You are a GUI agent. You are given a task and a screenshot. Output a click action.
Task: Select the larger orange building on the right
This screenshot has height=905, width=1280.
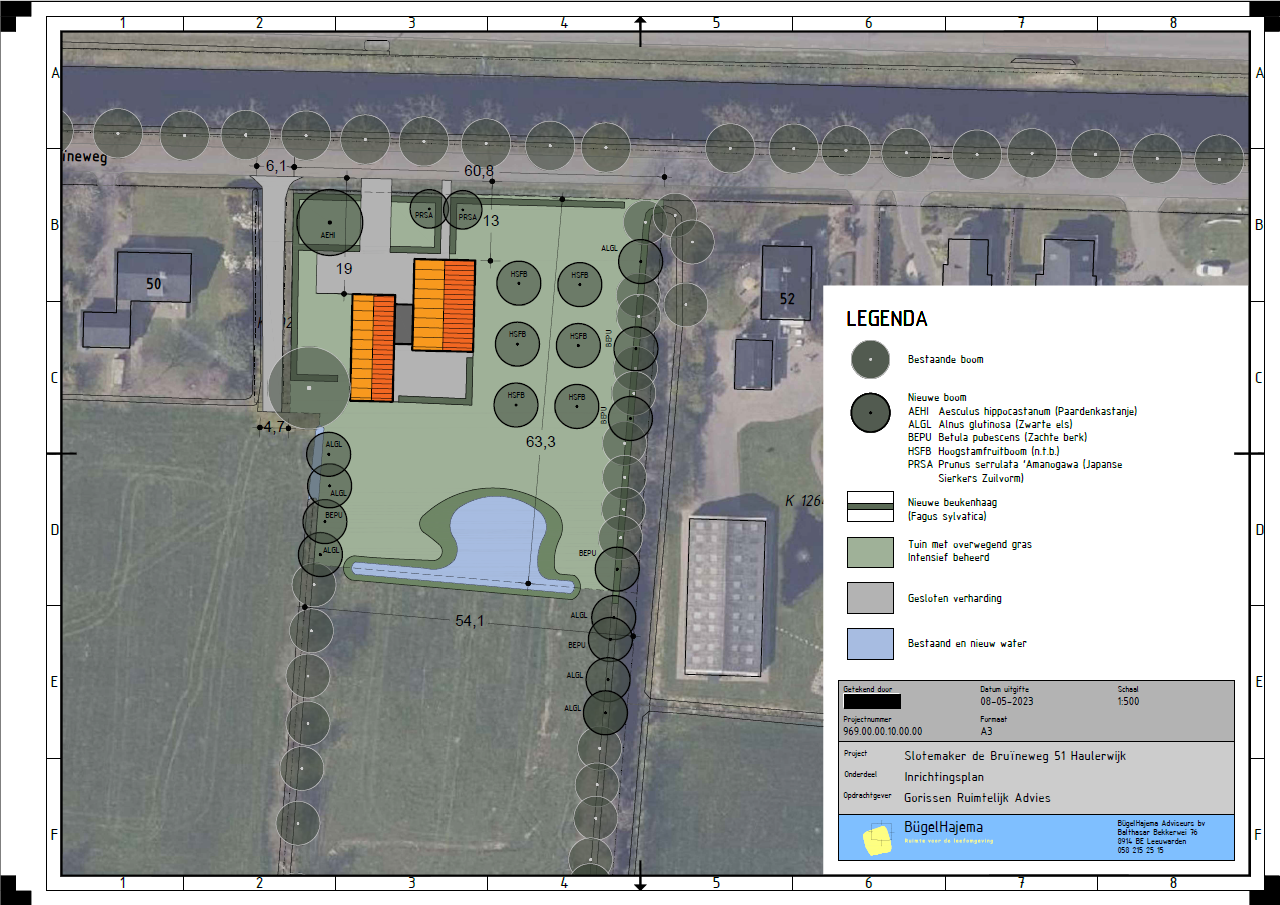pos(444,305)
